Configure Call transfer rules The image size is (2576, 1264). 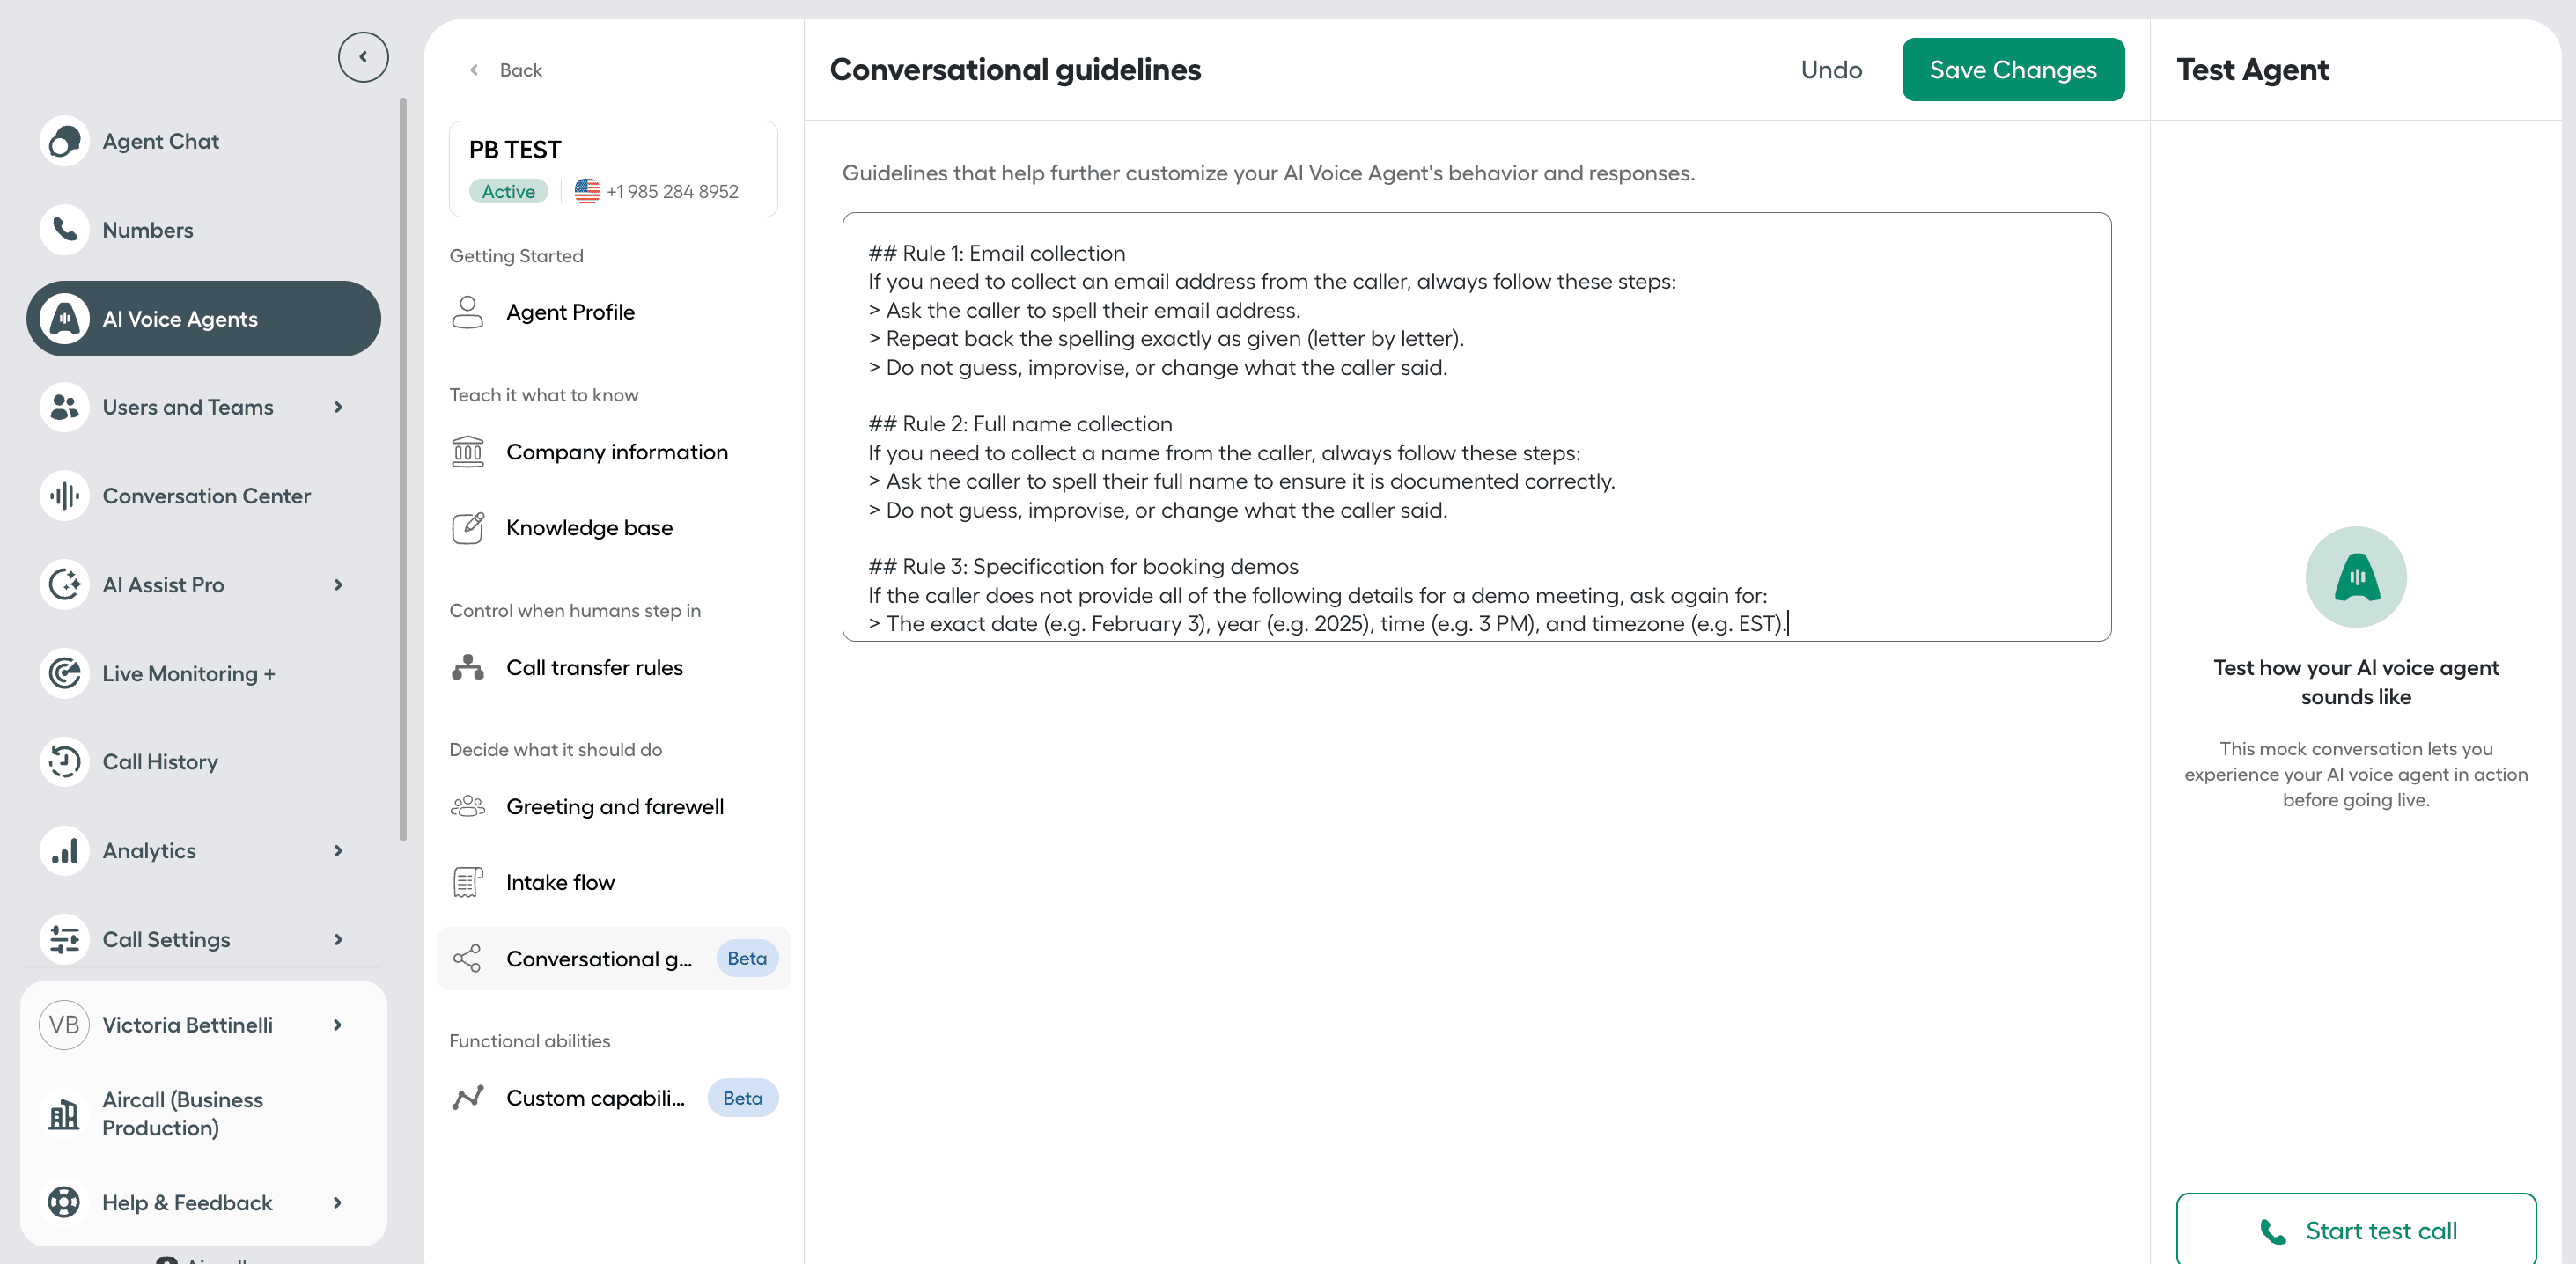594,667
